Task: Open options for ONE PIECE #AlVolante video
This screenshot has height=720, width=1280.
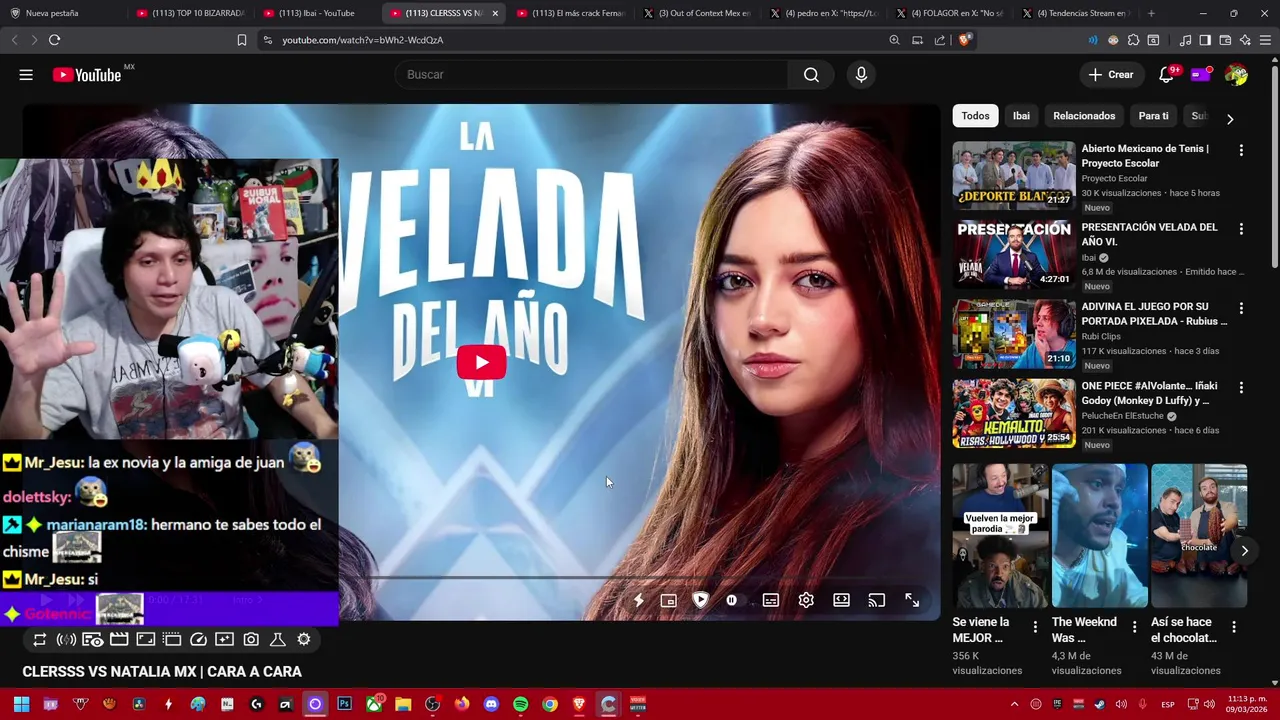Action: 1241,387
